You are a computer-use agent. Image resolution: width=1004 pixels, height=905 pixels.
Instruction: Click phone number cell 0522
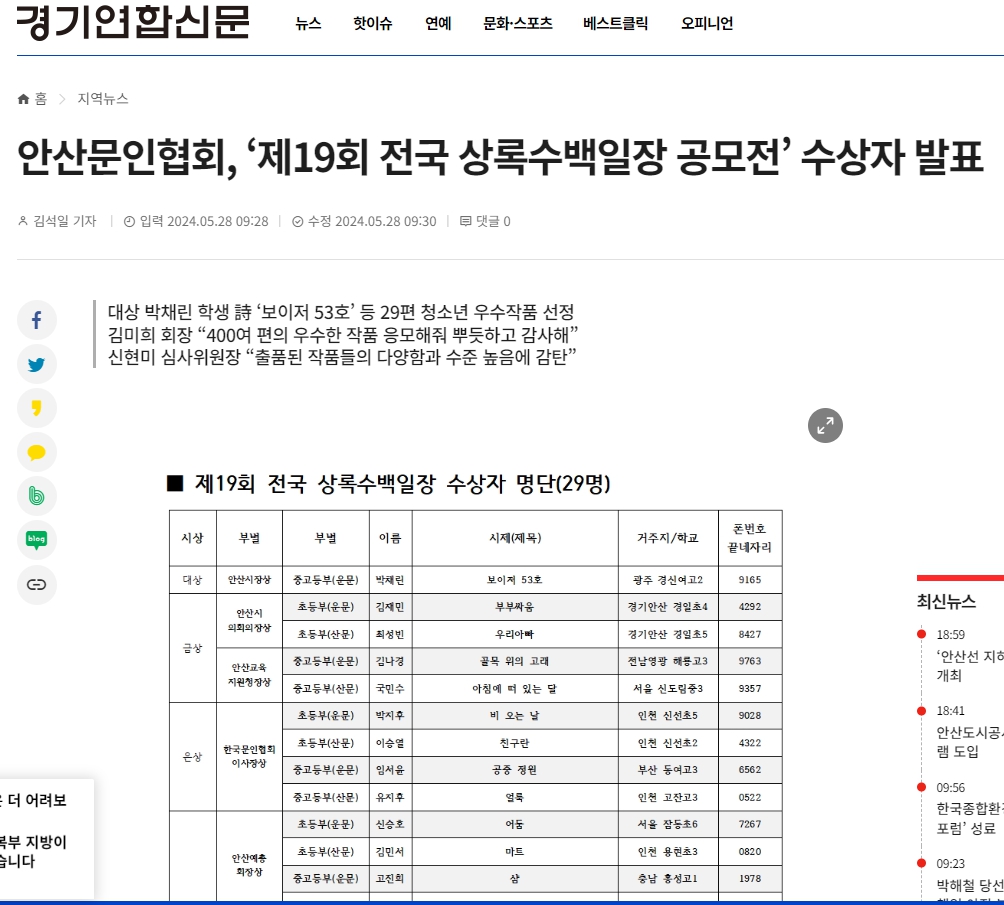pos(750,797)
